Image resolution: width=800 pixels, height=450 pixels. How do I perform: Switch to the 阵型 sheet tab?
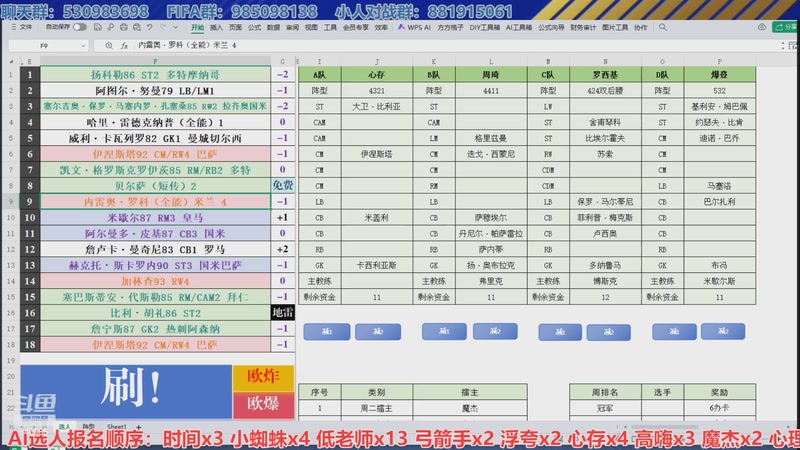point(89,427)
